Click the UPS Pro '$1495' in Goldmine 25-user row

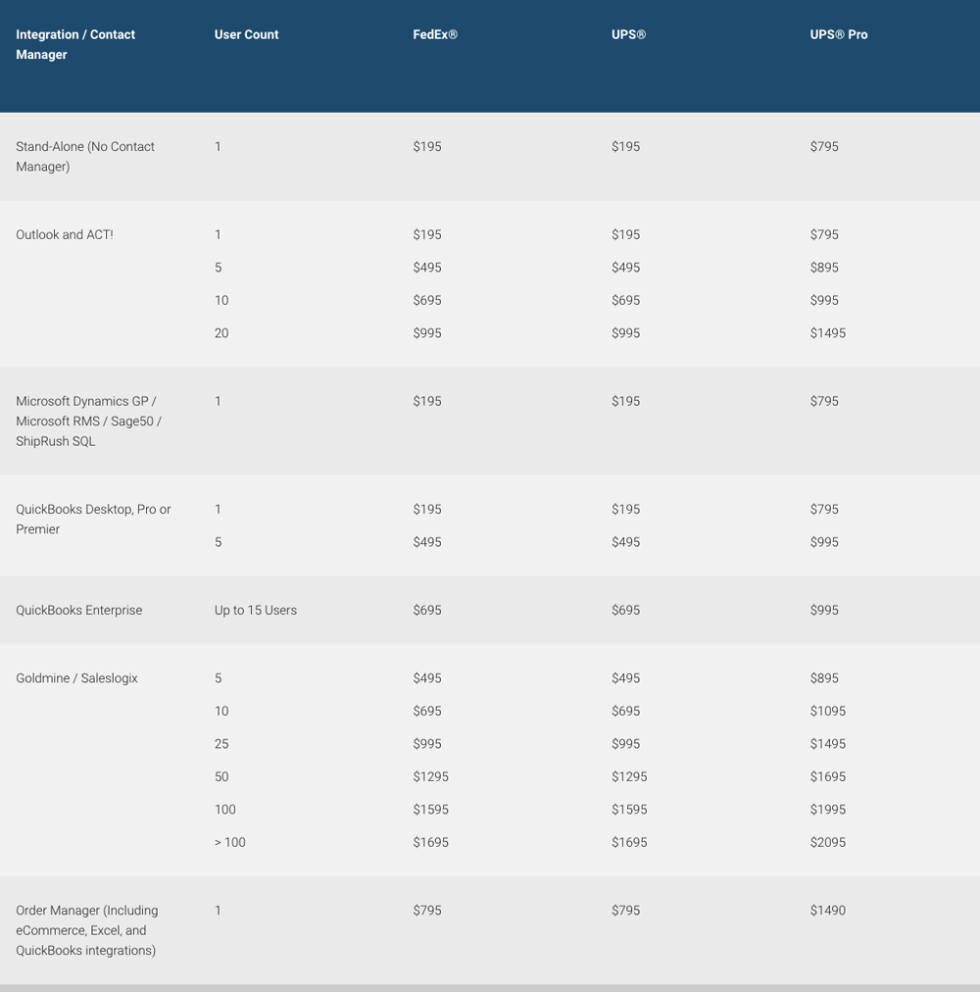[x=828, y=744]
